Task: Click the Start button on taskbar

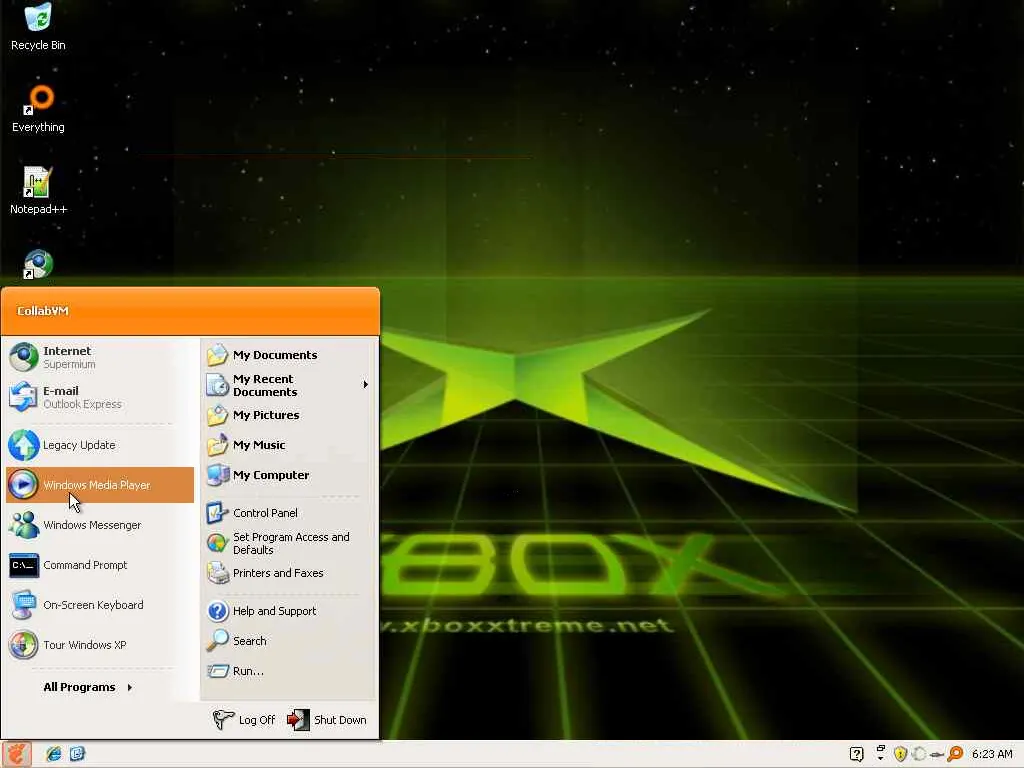Action: (16, 754)
